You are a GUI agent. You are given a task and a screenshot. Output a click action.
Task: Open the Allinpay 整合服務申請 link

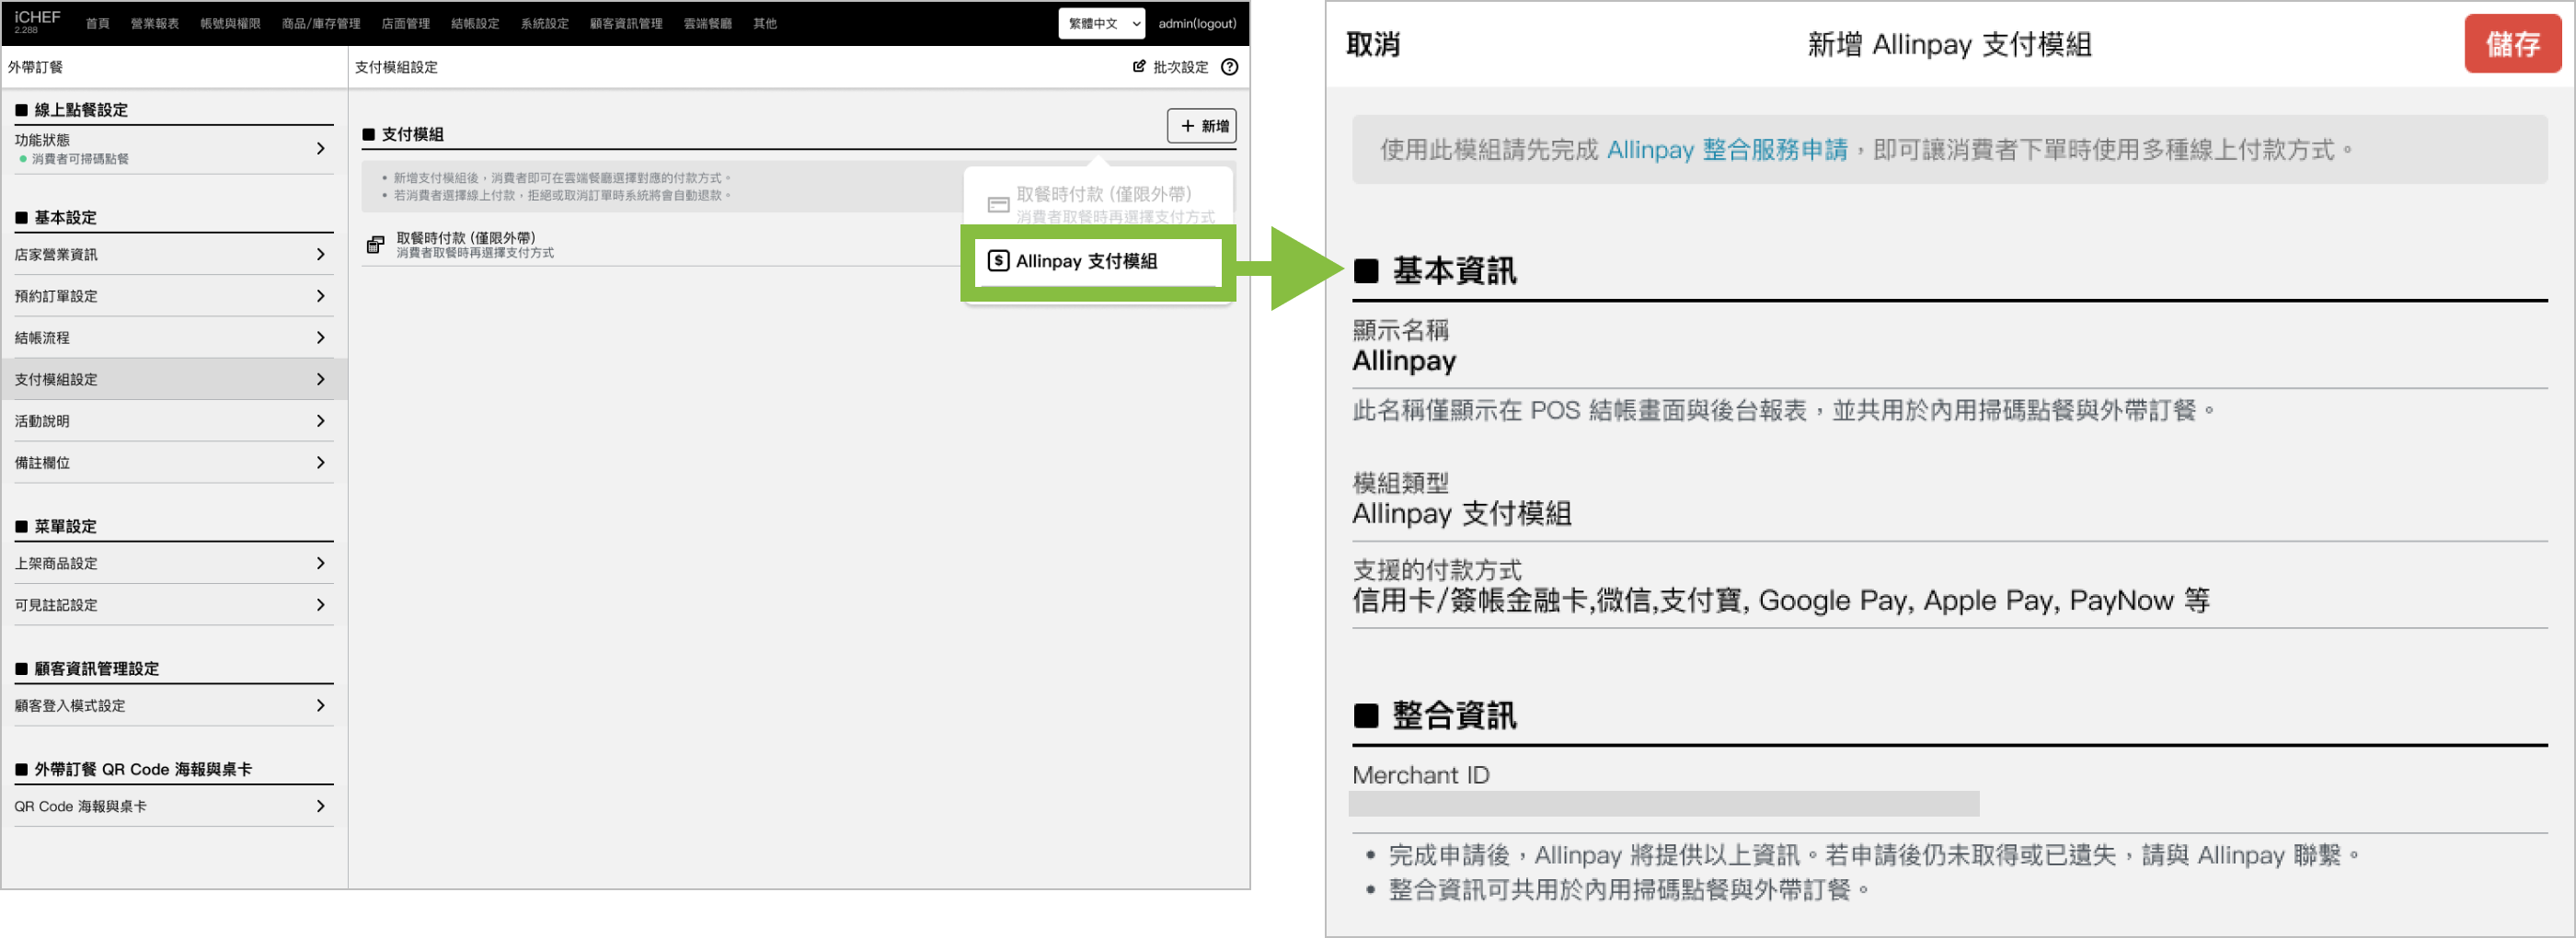(1726, 150)
